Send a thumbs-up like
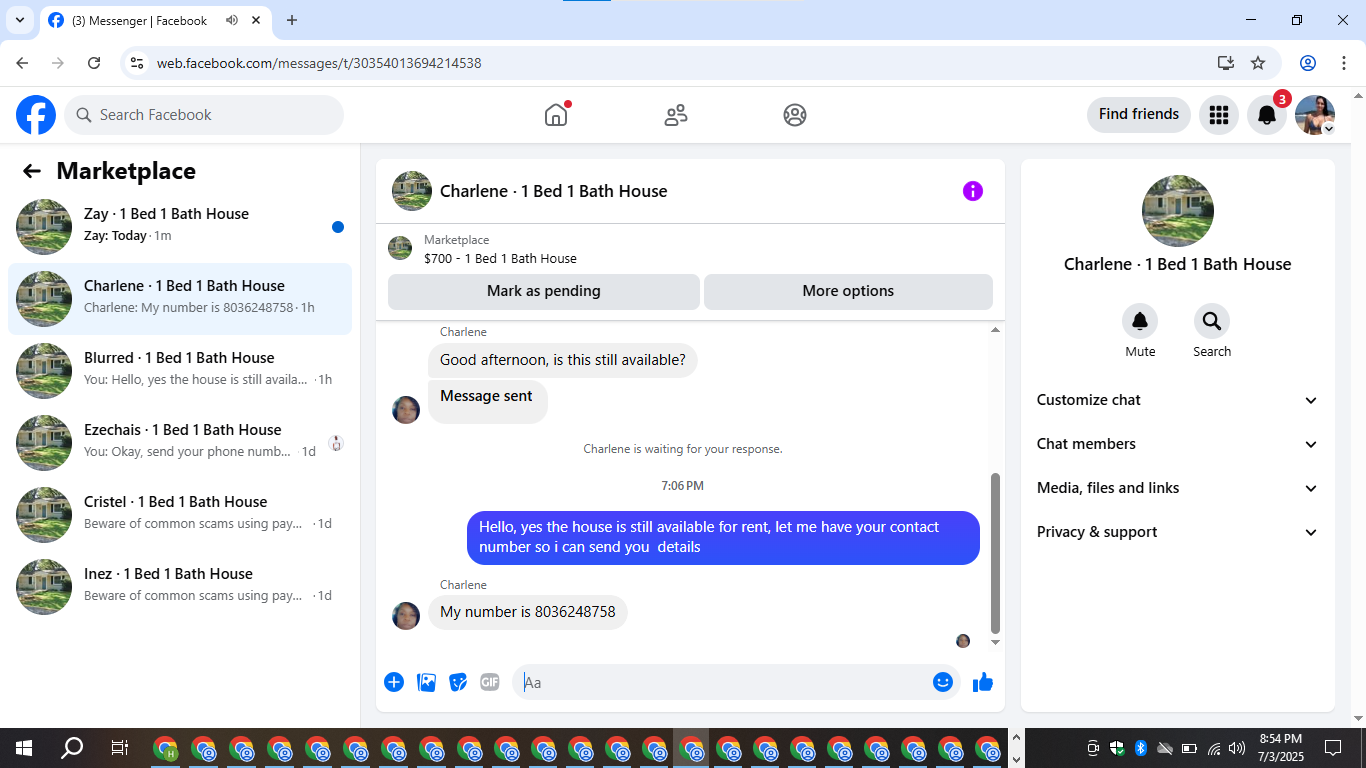Viewport: 1366px width, 768px height. (983, 682)
